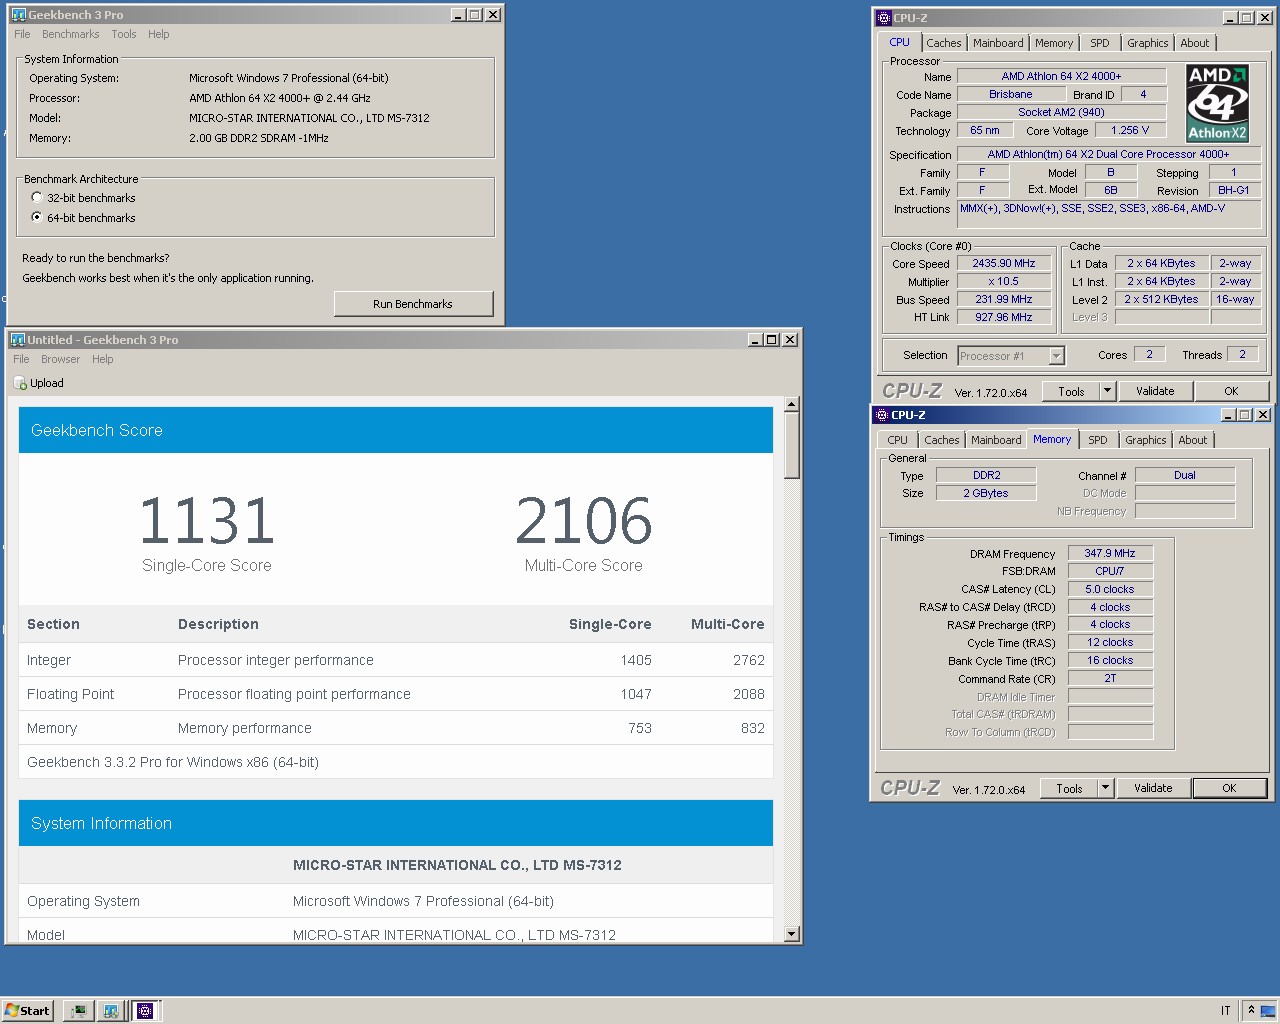
Task: Open File menu in Untitled results window
Action: point(21,359)
